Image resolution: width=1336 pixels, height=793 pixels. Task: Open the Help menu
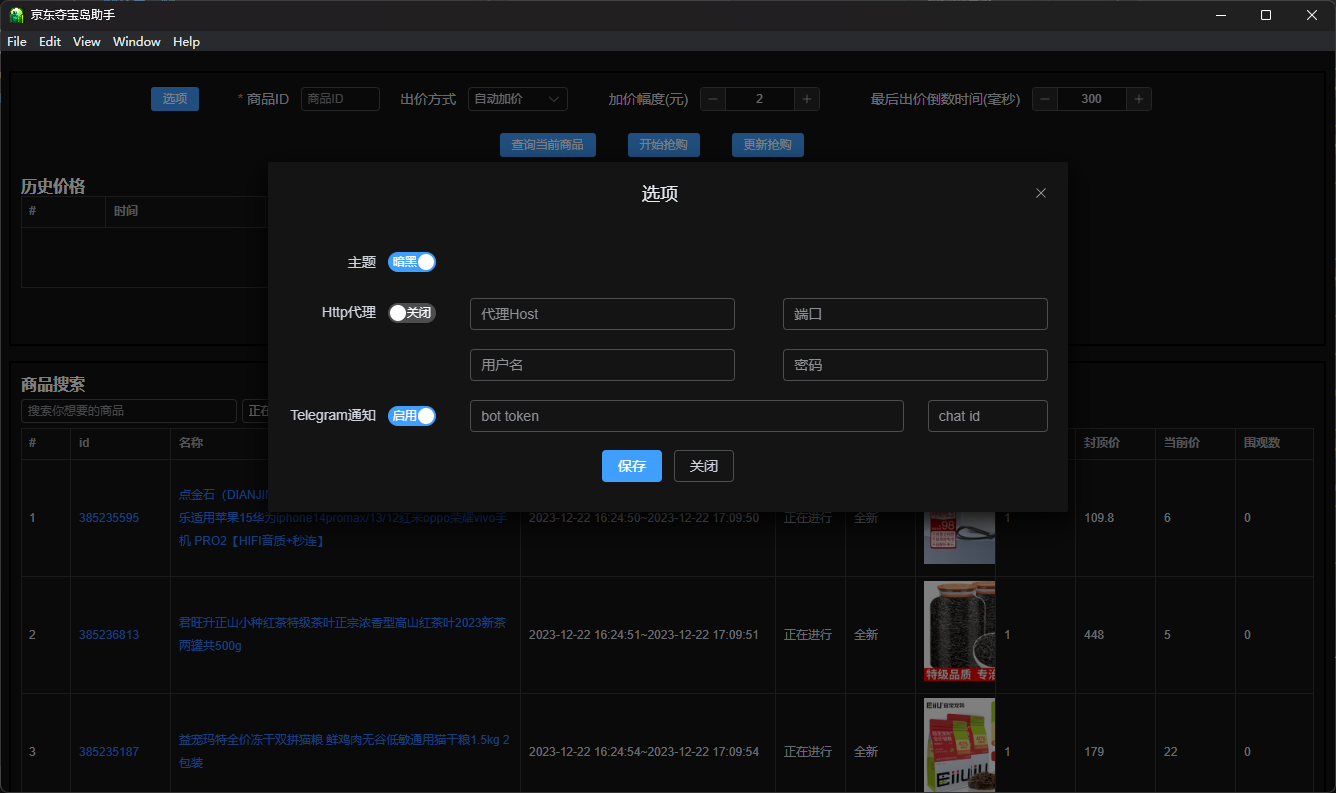click(186, 42)
